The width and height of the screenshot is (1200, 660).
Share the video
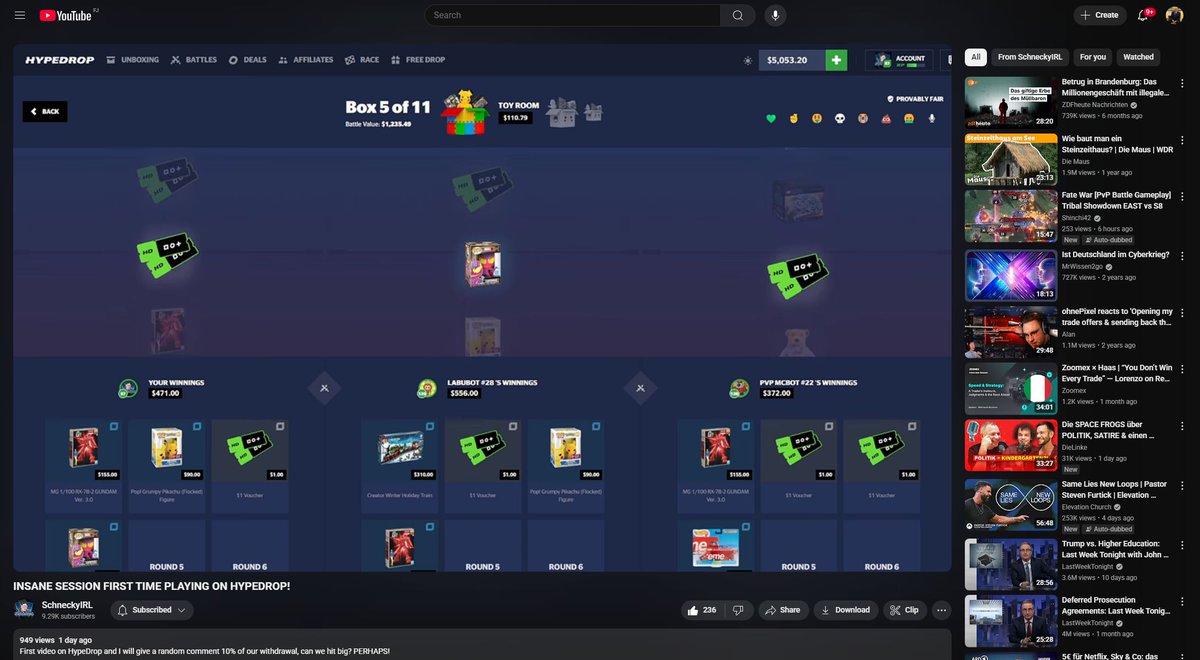click(x=783, y=610)
